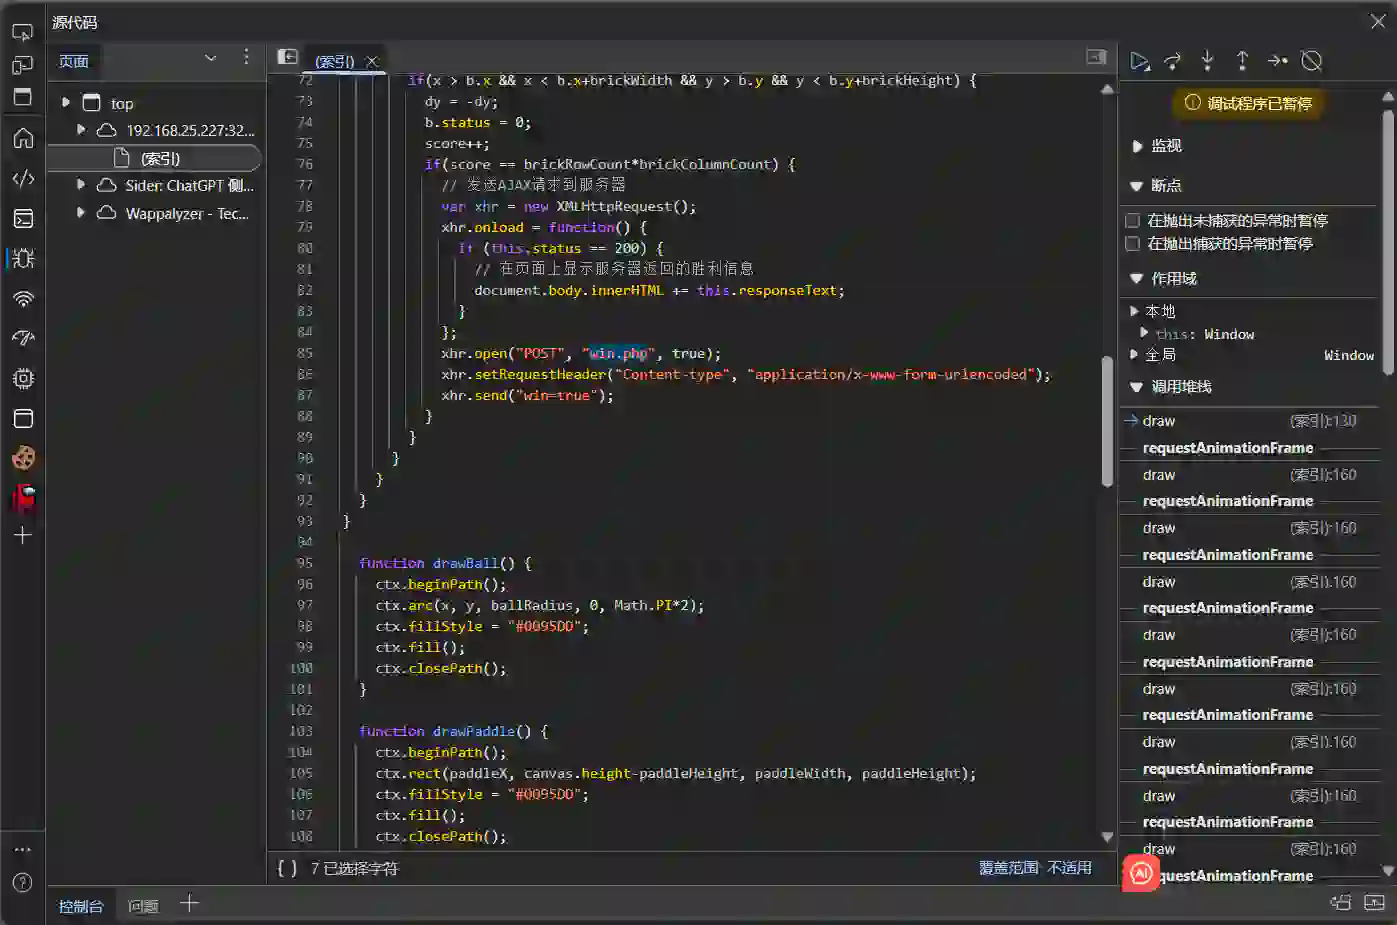Expand the 192.168.25.227 tree node
The image size is (1397, 925).
tap(81, 130)
